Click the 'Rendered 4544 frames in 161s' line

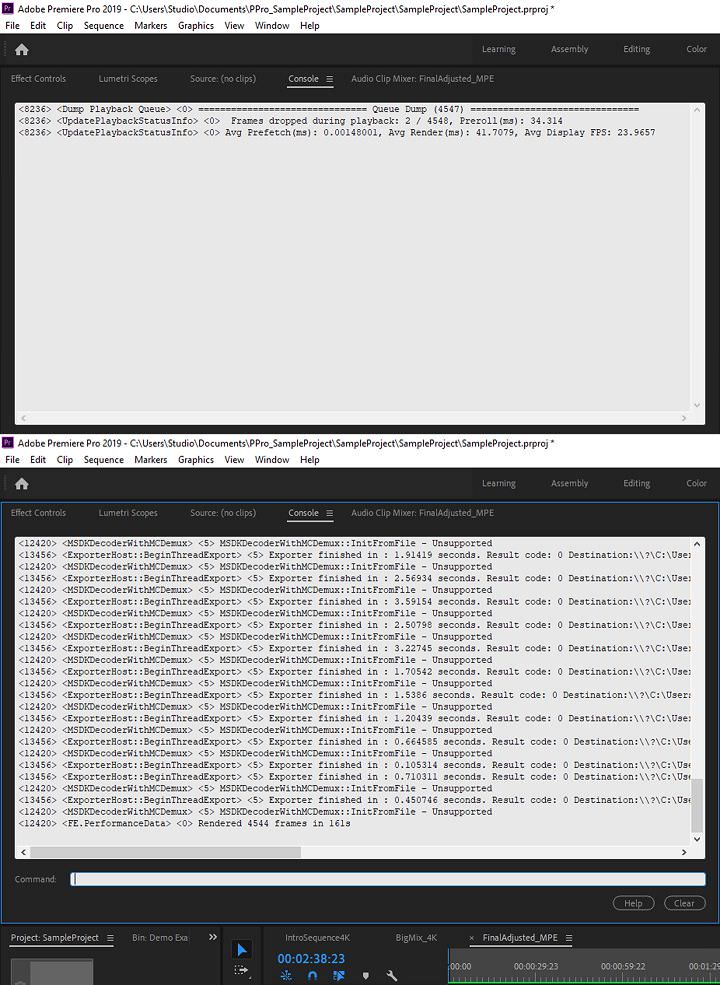pos(184,824)
